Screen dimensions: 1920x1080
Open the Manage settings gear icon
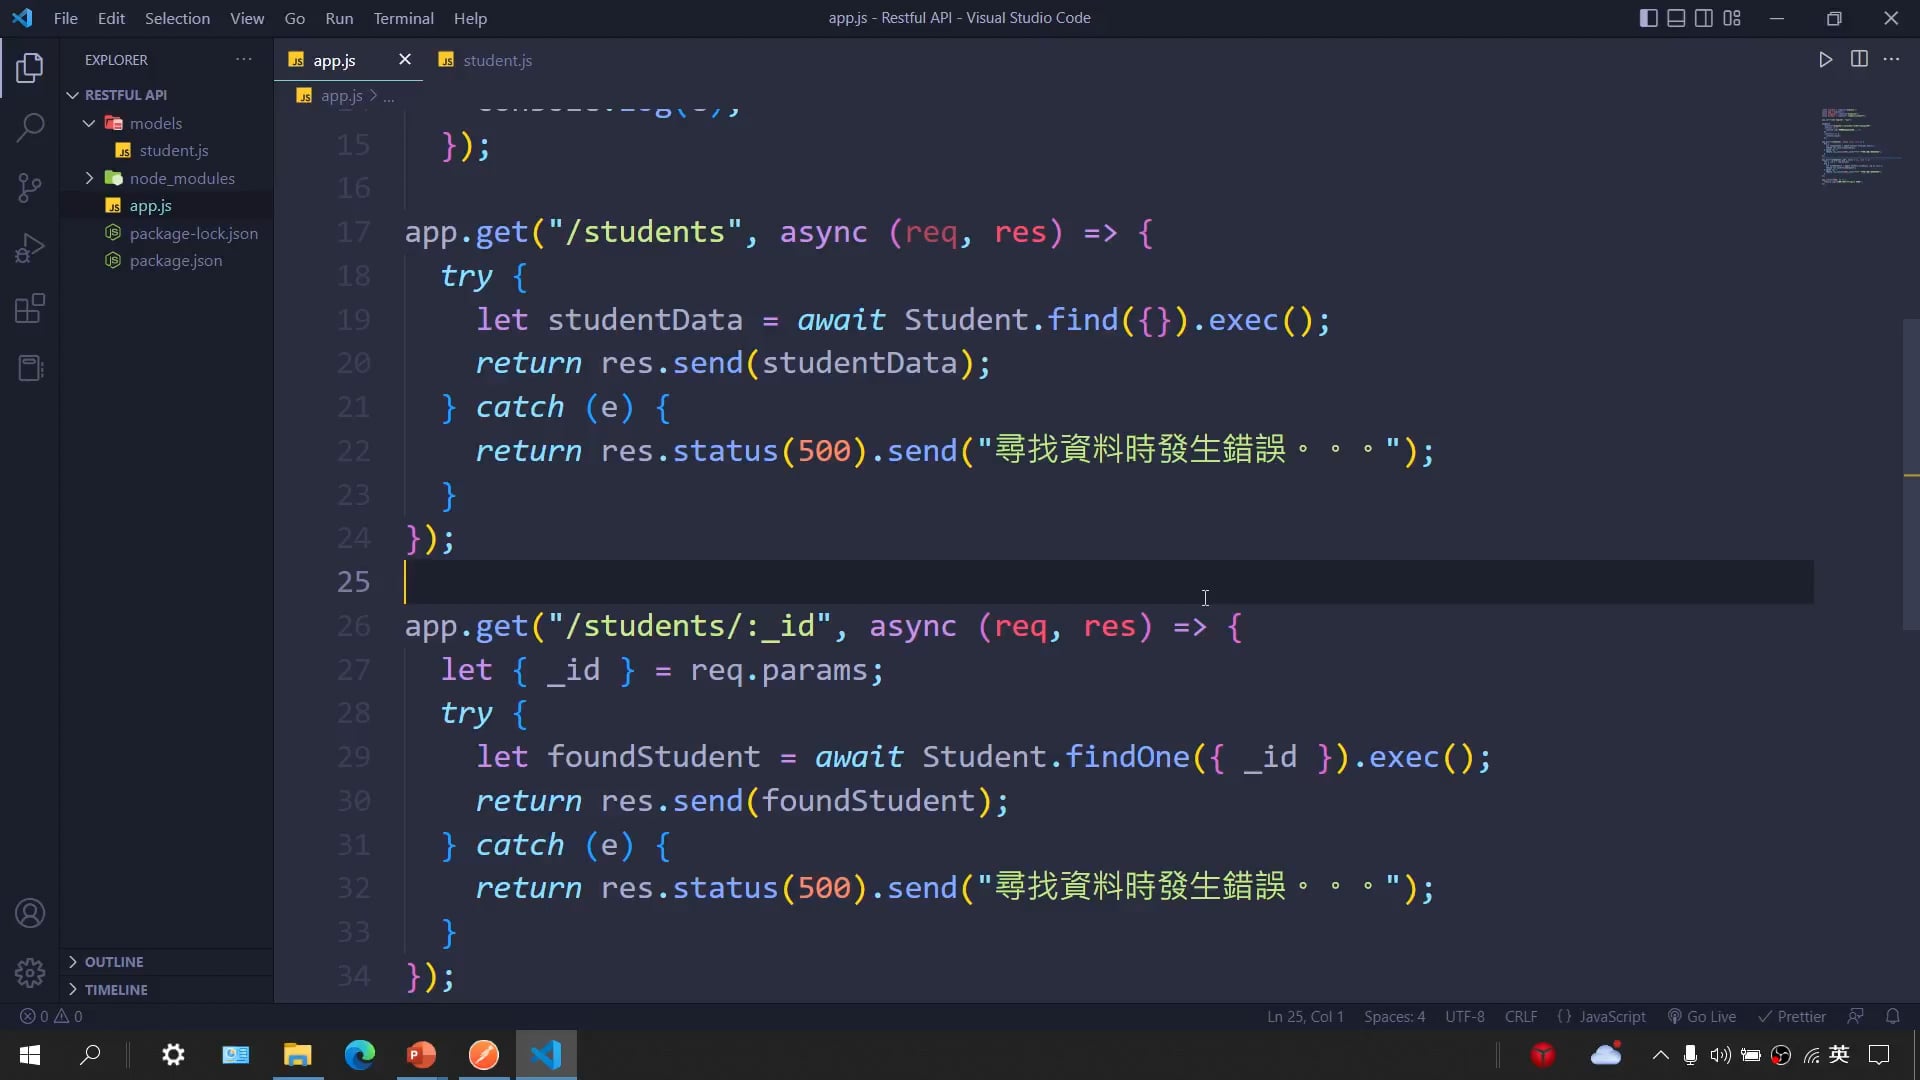[30, 972]
